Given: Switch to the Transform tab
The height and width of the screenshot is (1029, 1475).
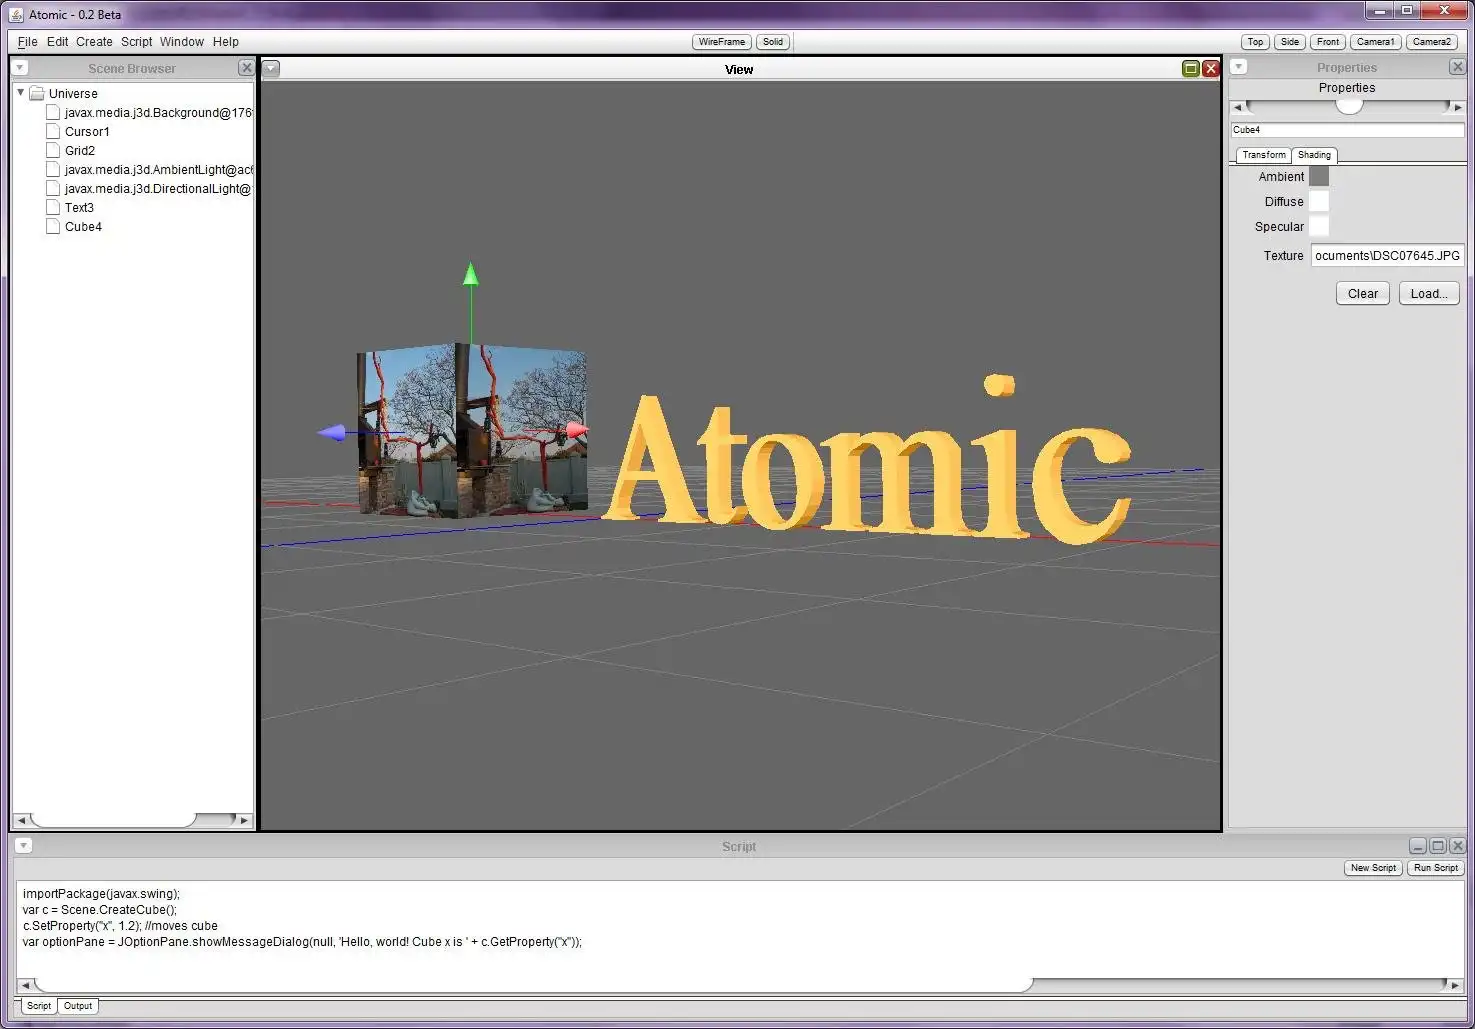Looking at the screenshot, I should 1263,155.
